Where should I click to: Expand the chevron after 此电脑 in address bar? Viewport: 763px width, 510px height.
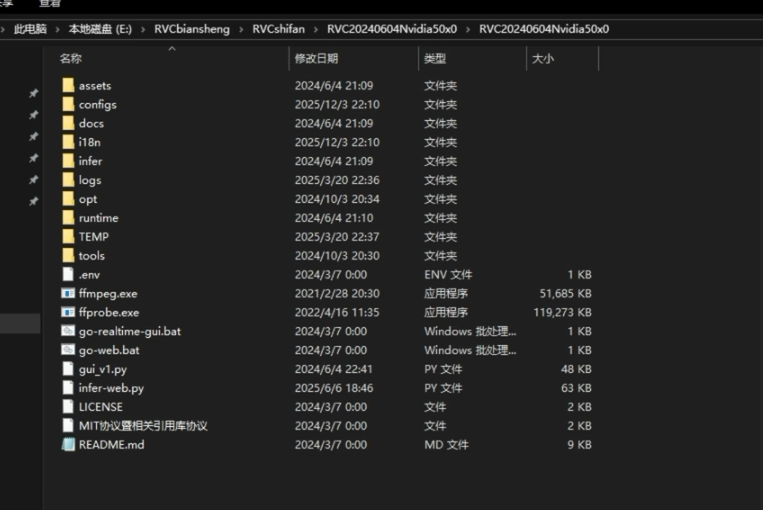(57, 29)
